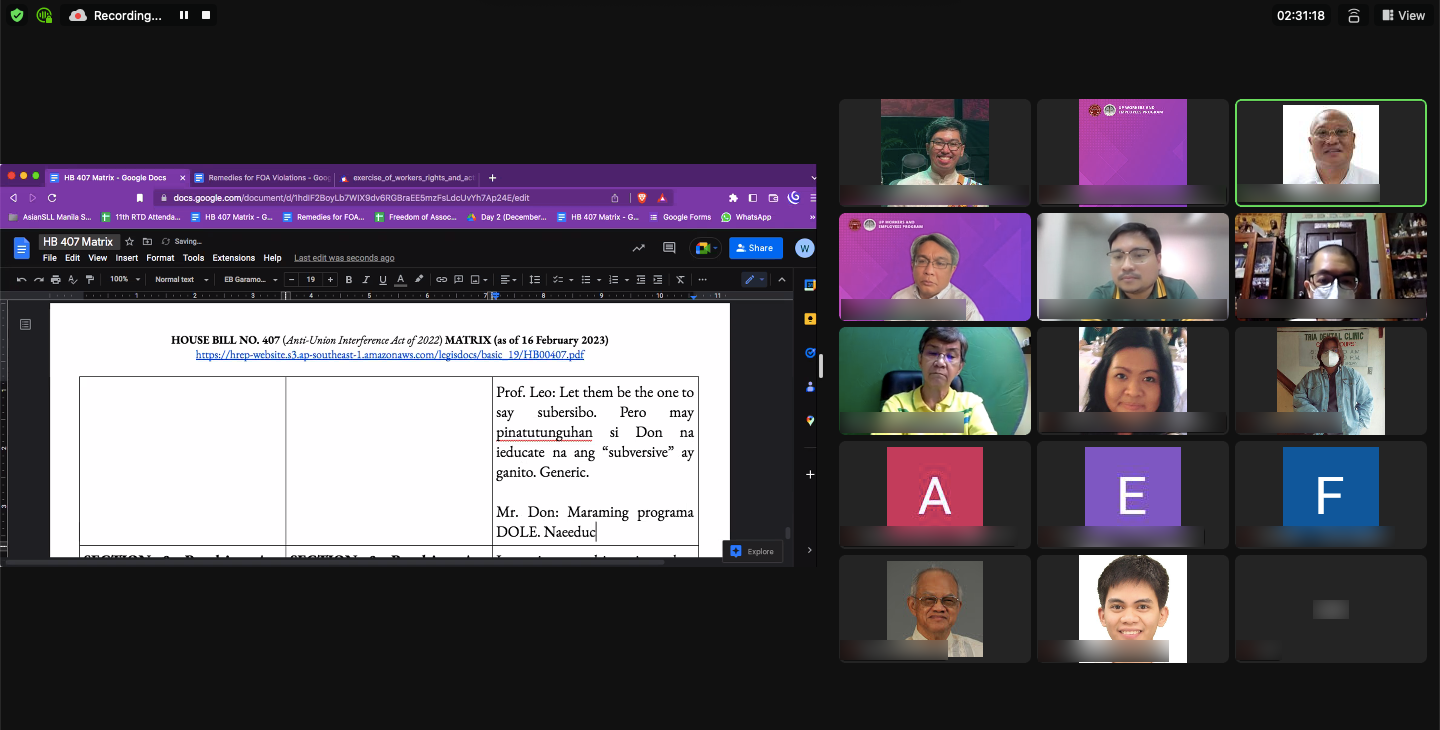Toggle underline formatting

click(383, 280)
